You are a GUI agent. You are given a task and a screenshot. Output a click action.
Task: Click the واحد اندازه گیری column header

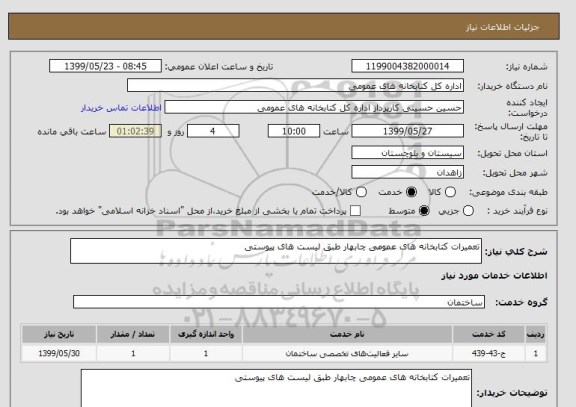206,334
